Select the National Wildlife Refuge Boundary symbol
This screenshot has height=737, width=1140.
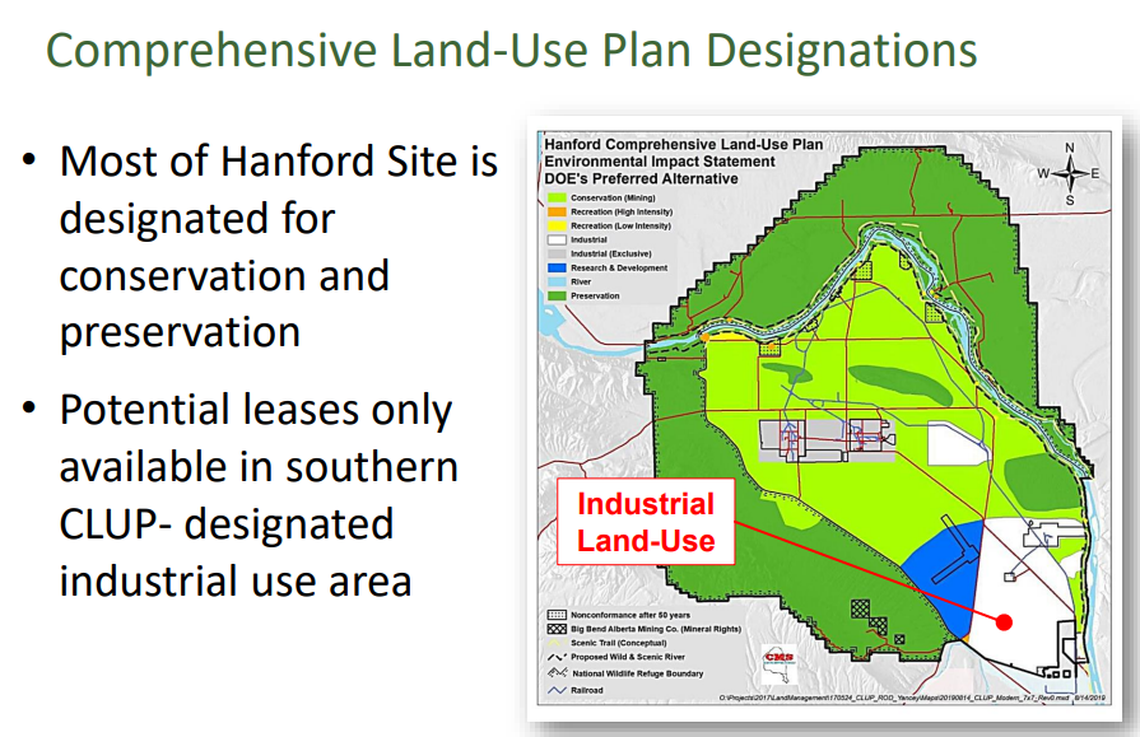556,673
